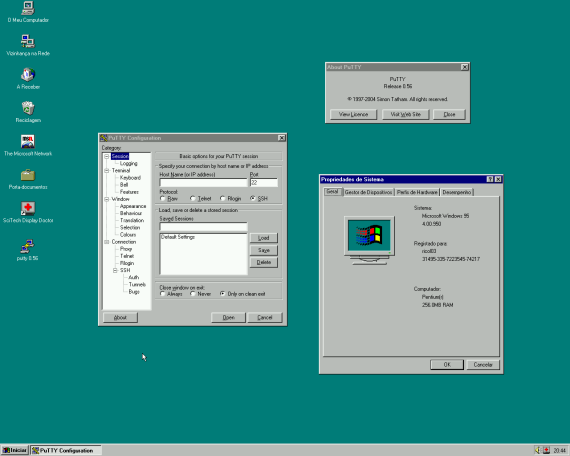Viewport: 570px width, 456px height.
Task: Collapse the Terminal tree node
Action: pyautogui.click(x=107, y=171)
